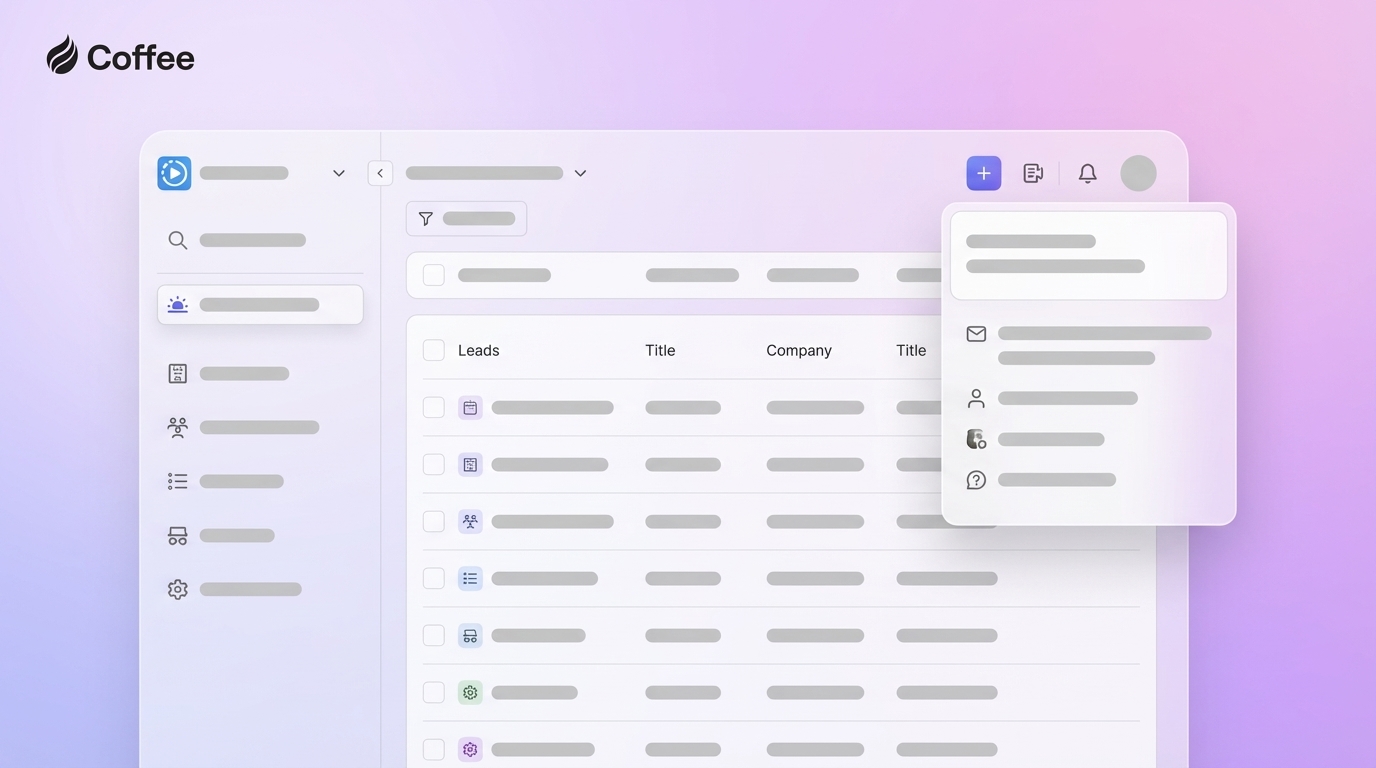Open the building icon in sidebar

(178, 373)
